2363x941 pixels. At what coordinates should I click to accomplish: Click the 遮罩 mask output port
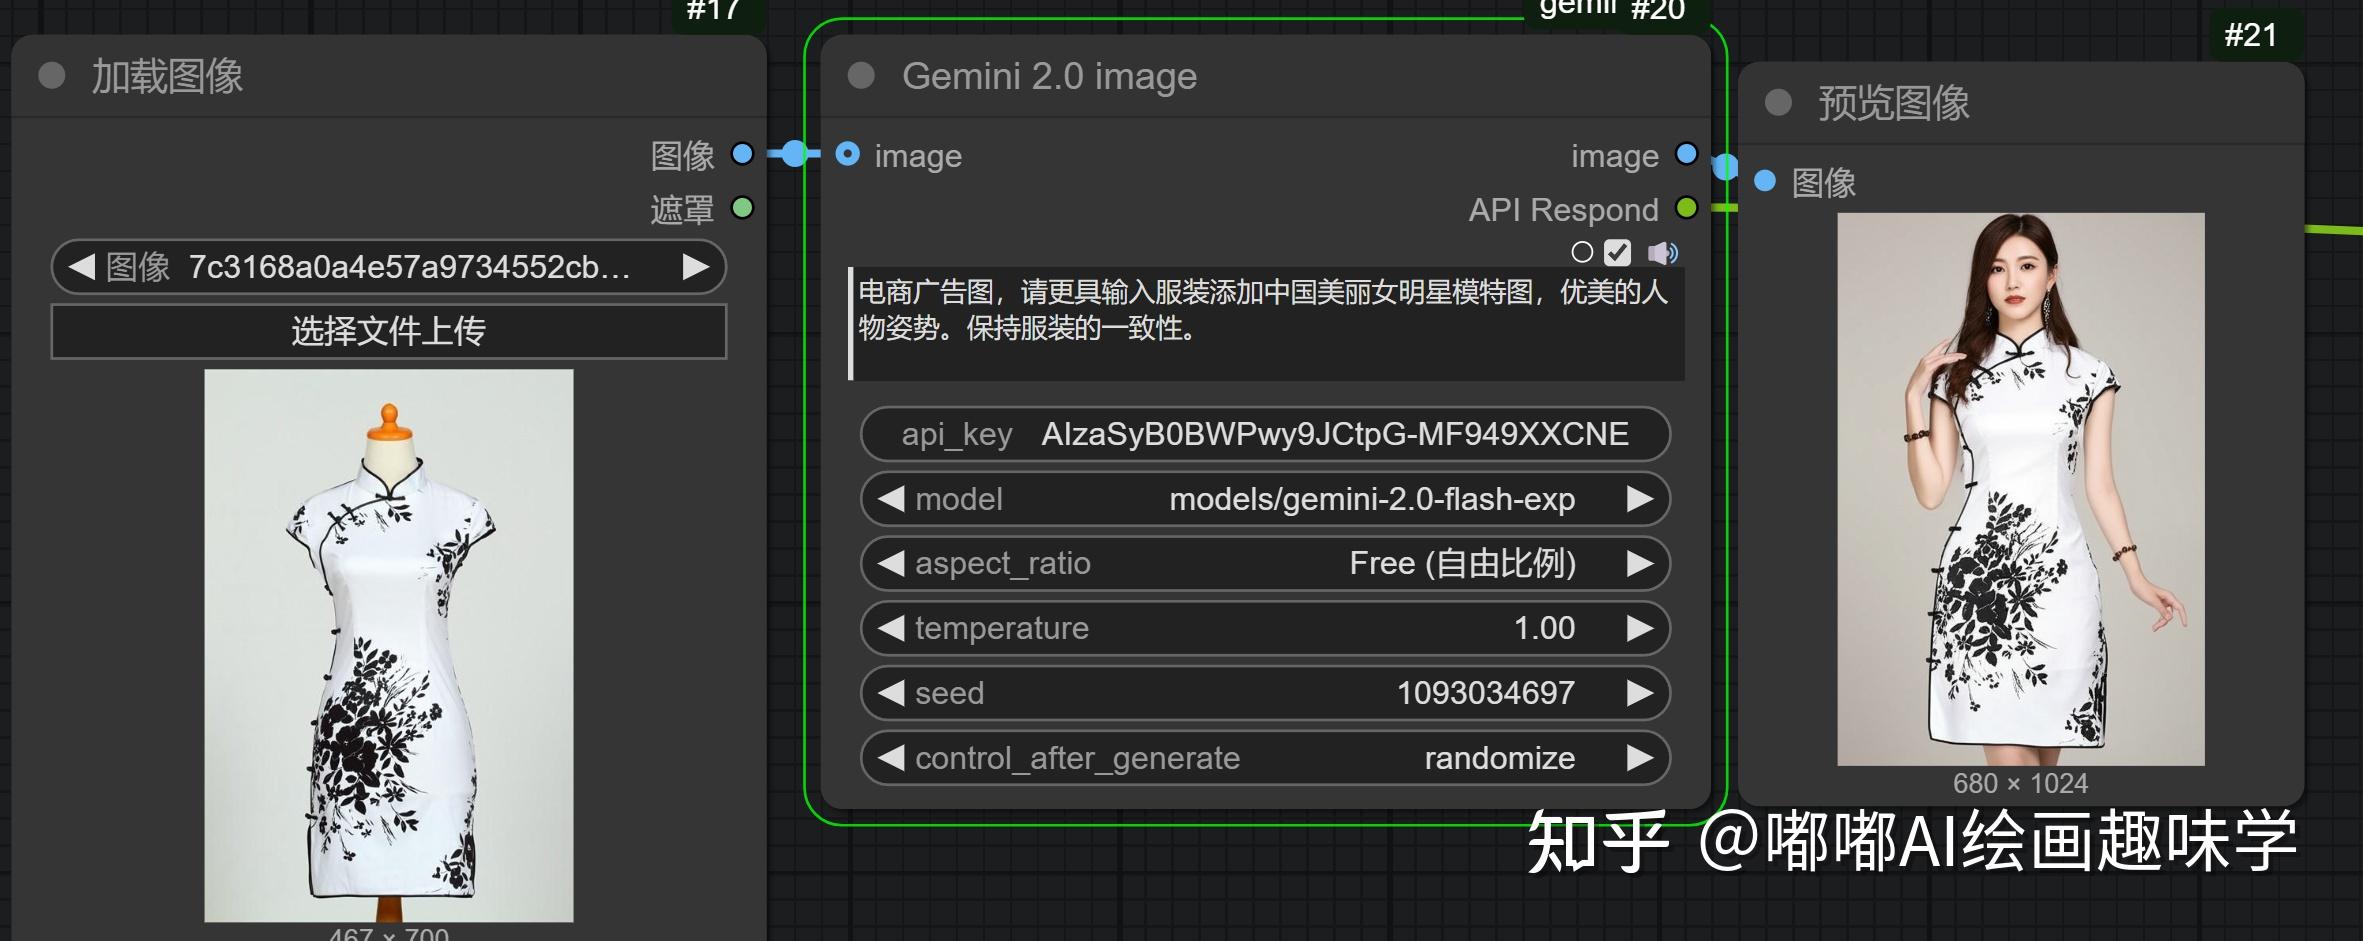(x=741, y=207)
